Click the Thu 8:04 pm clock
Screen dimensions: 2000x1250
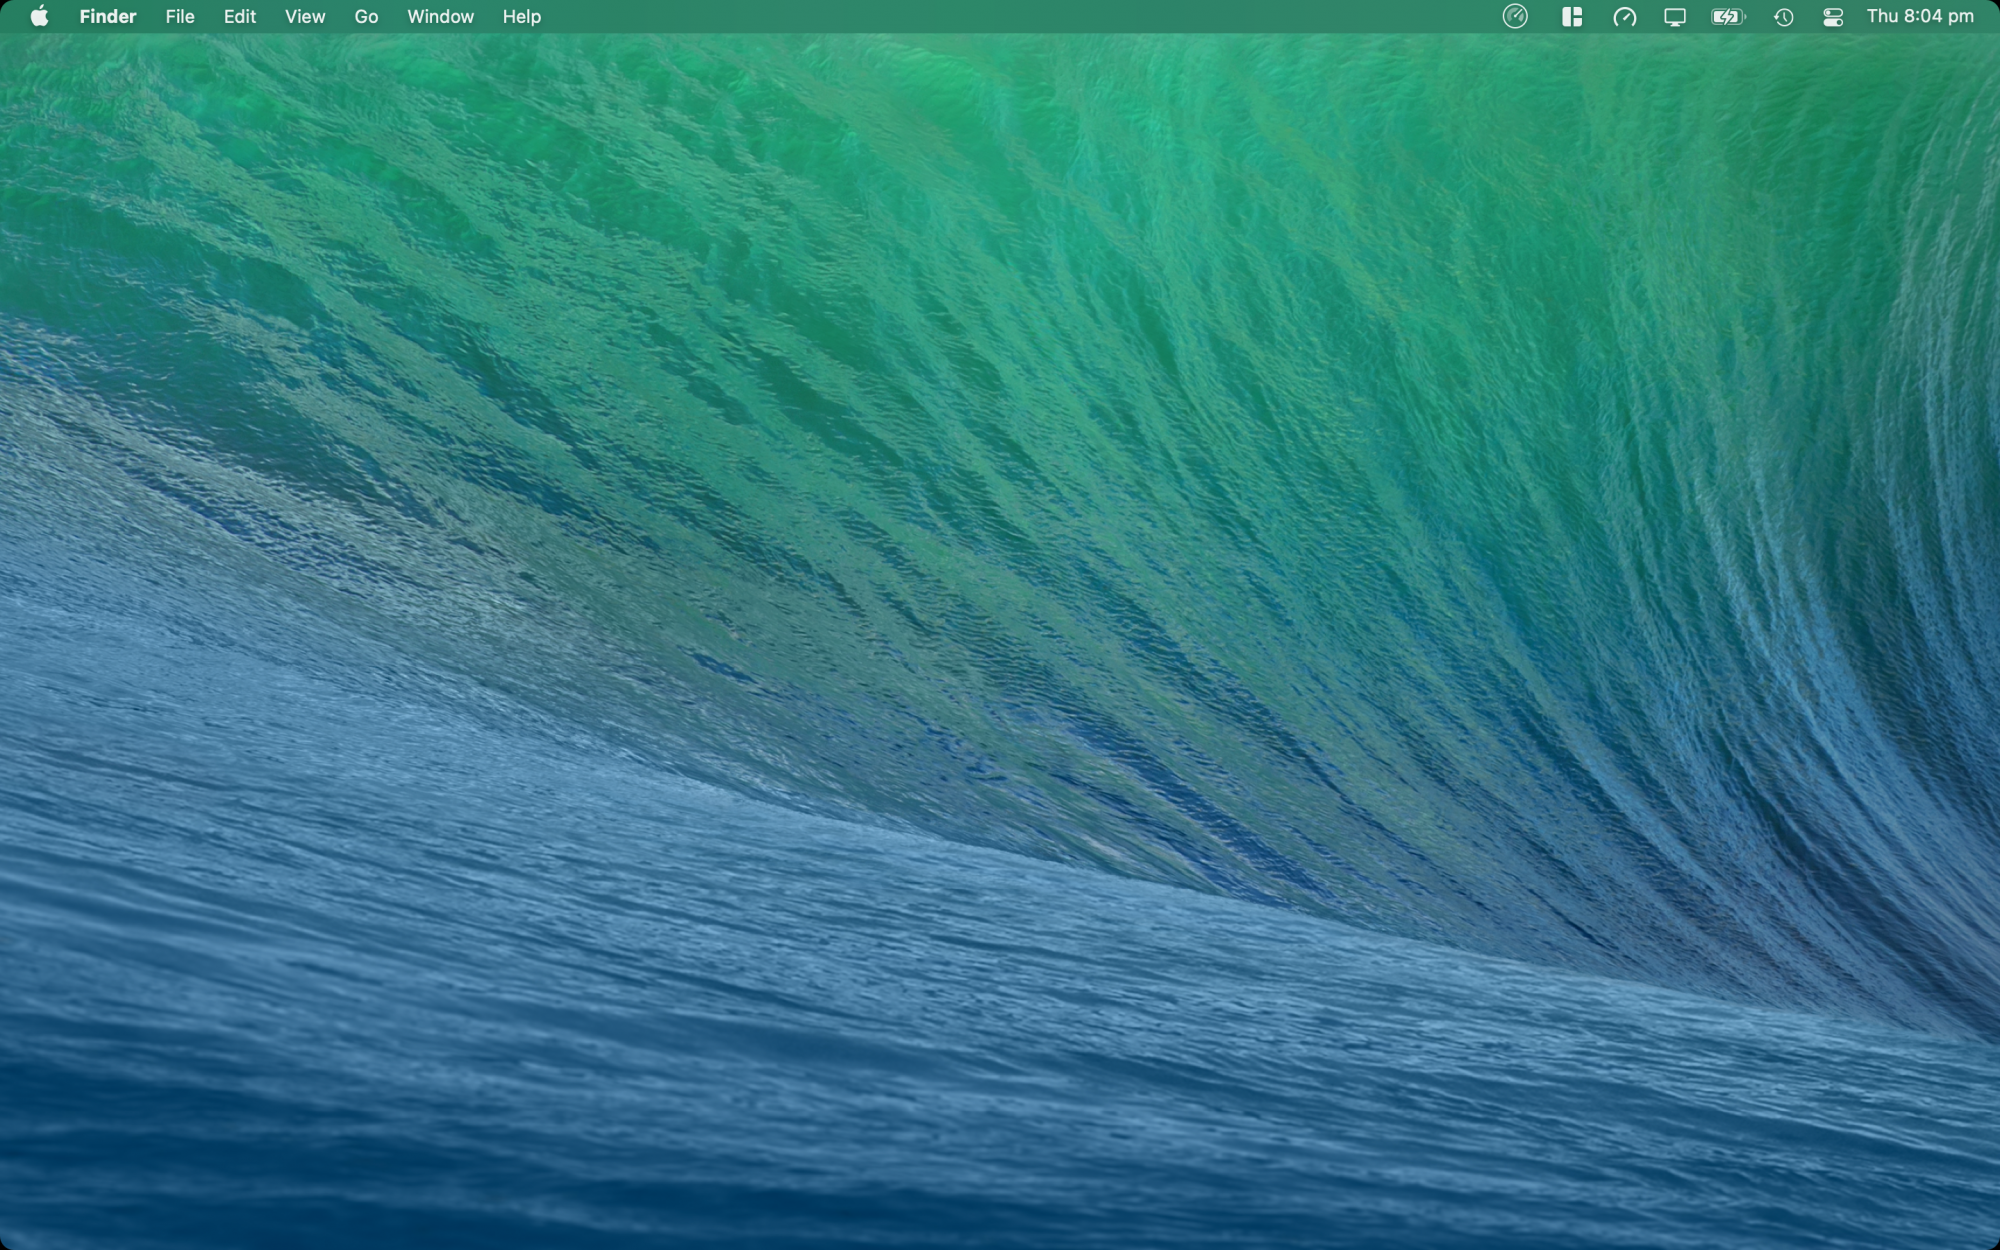coord(1920,16)
